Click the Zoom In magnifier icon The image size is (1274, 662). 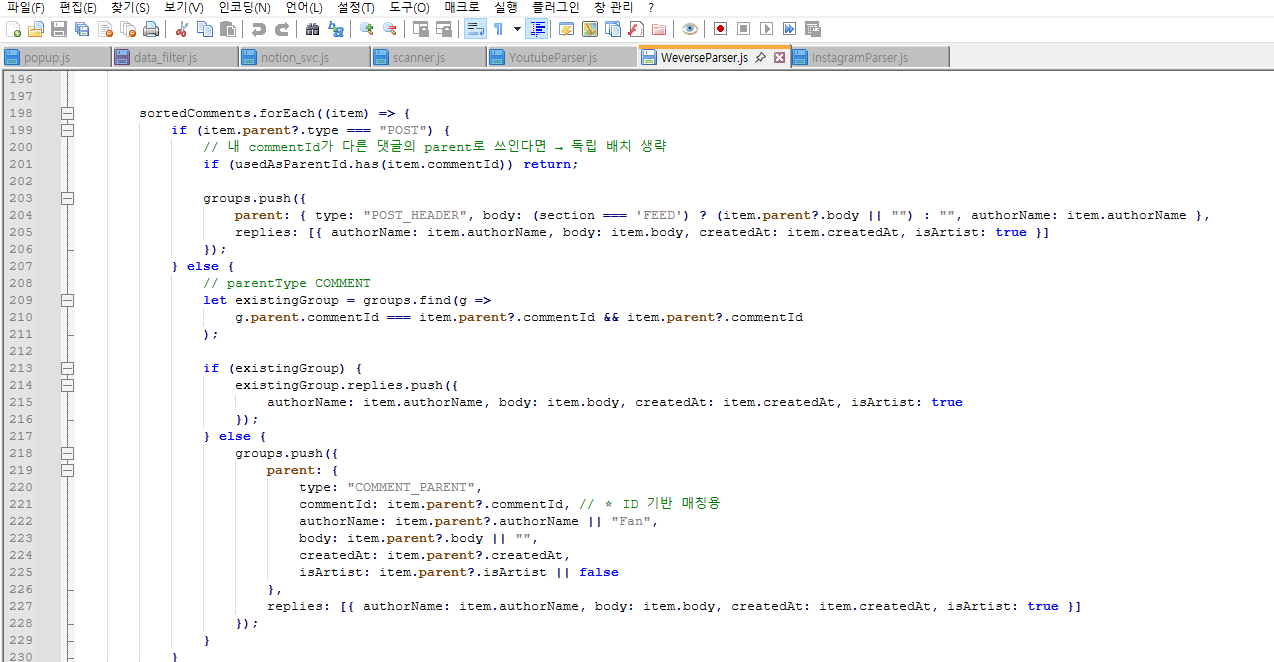click(x=366, y=29)
